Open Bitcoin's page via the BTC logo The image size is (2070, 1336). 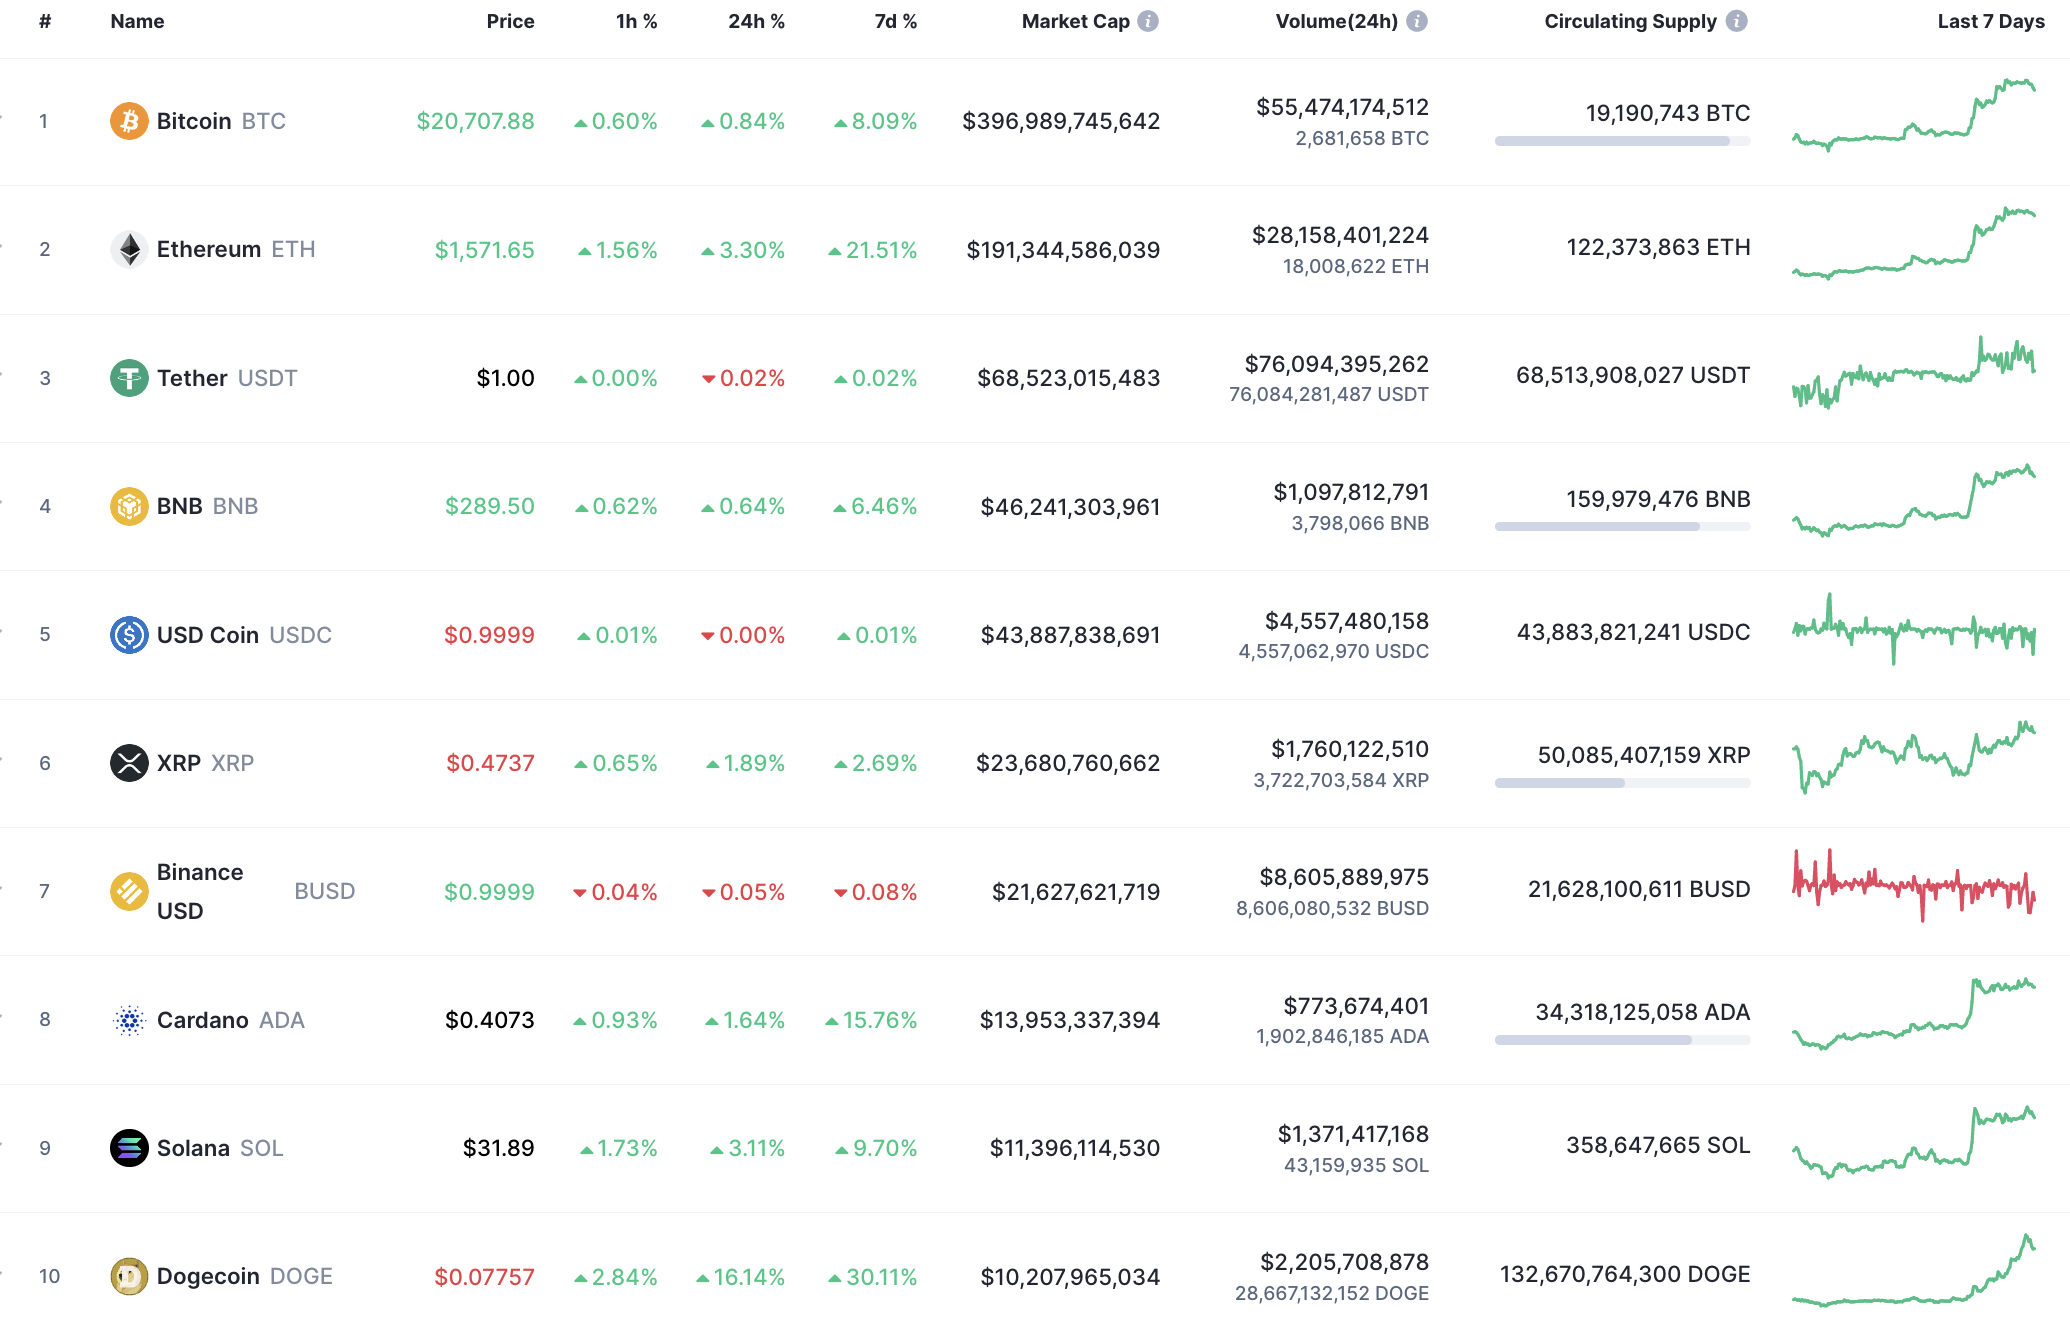pyautogui.click(x=128, y=121)
